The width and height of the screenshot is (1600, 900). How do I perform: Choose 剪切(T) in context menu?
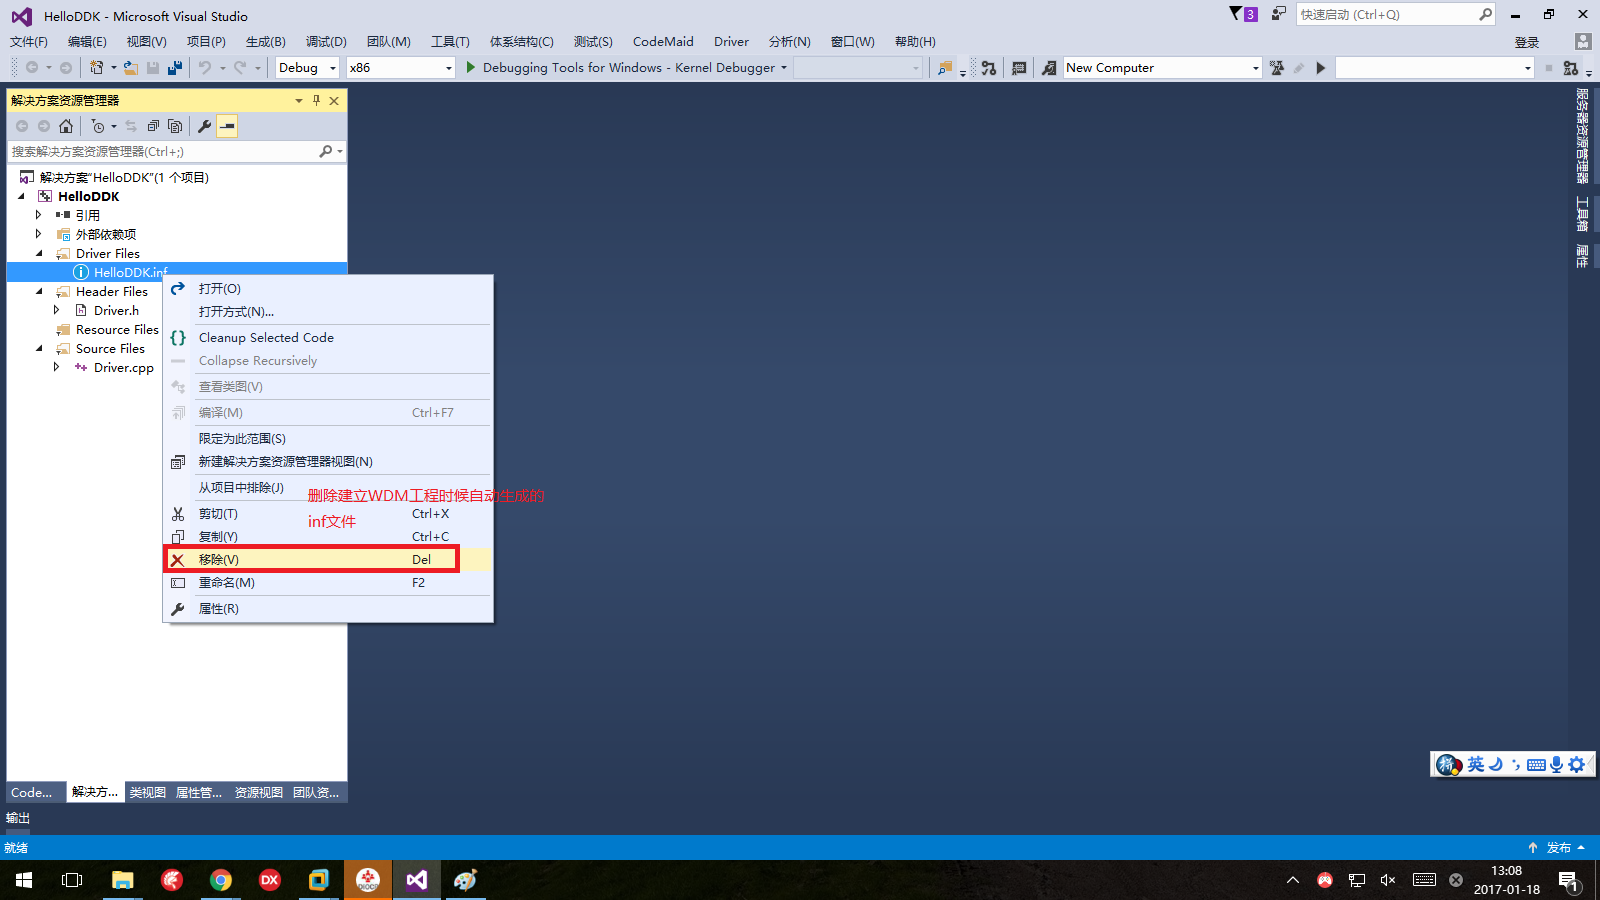click(328, 513)
